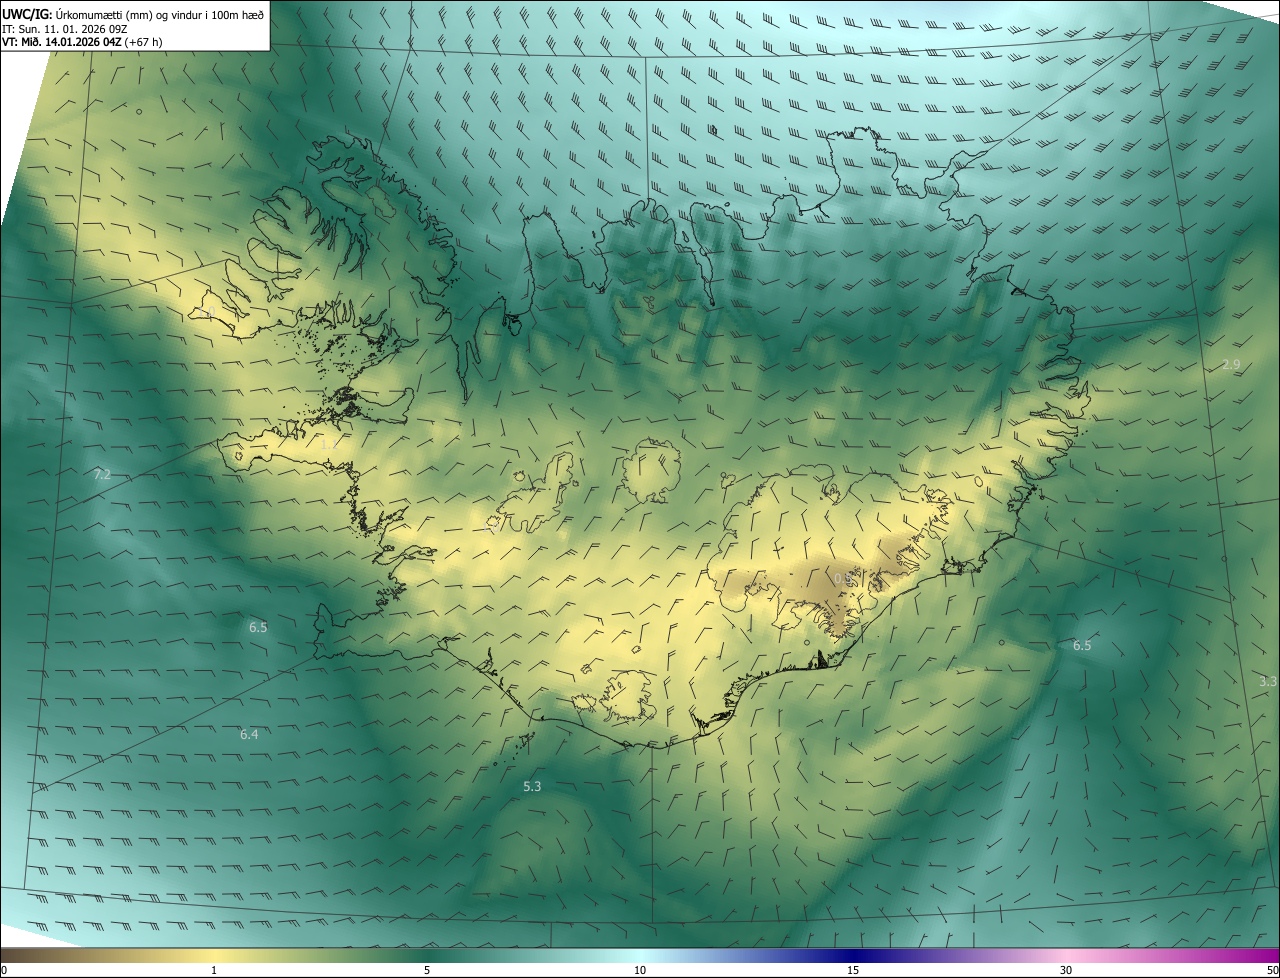This screenshot has width=1280, height=978.
Task: Click the 30 tick on the color scale
Action: coord(1066,970)
